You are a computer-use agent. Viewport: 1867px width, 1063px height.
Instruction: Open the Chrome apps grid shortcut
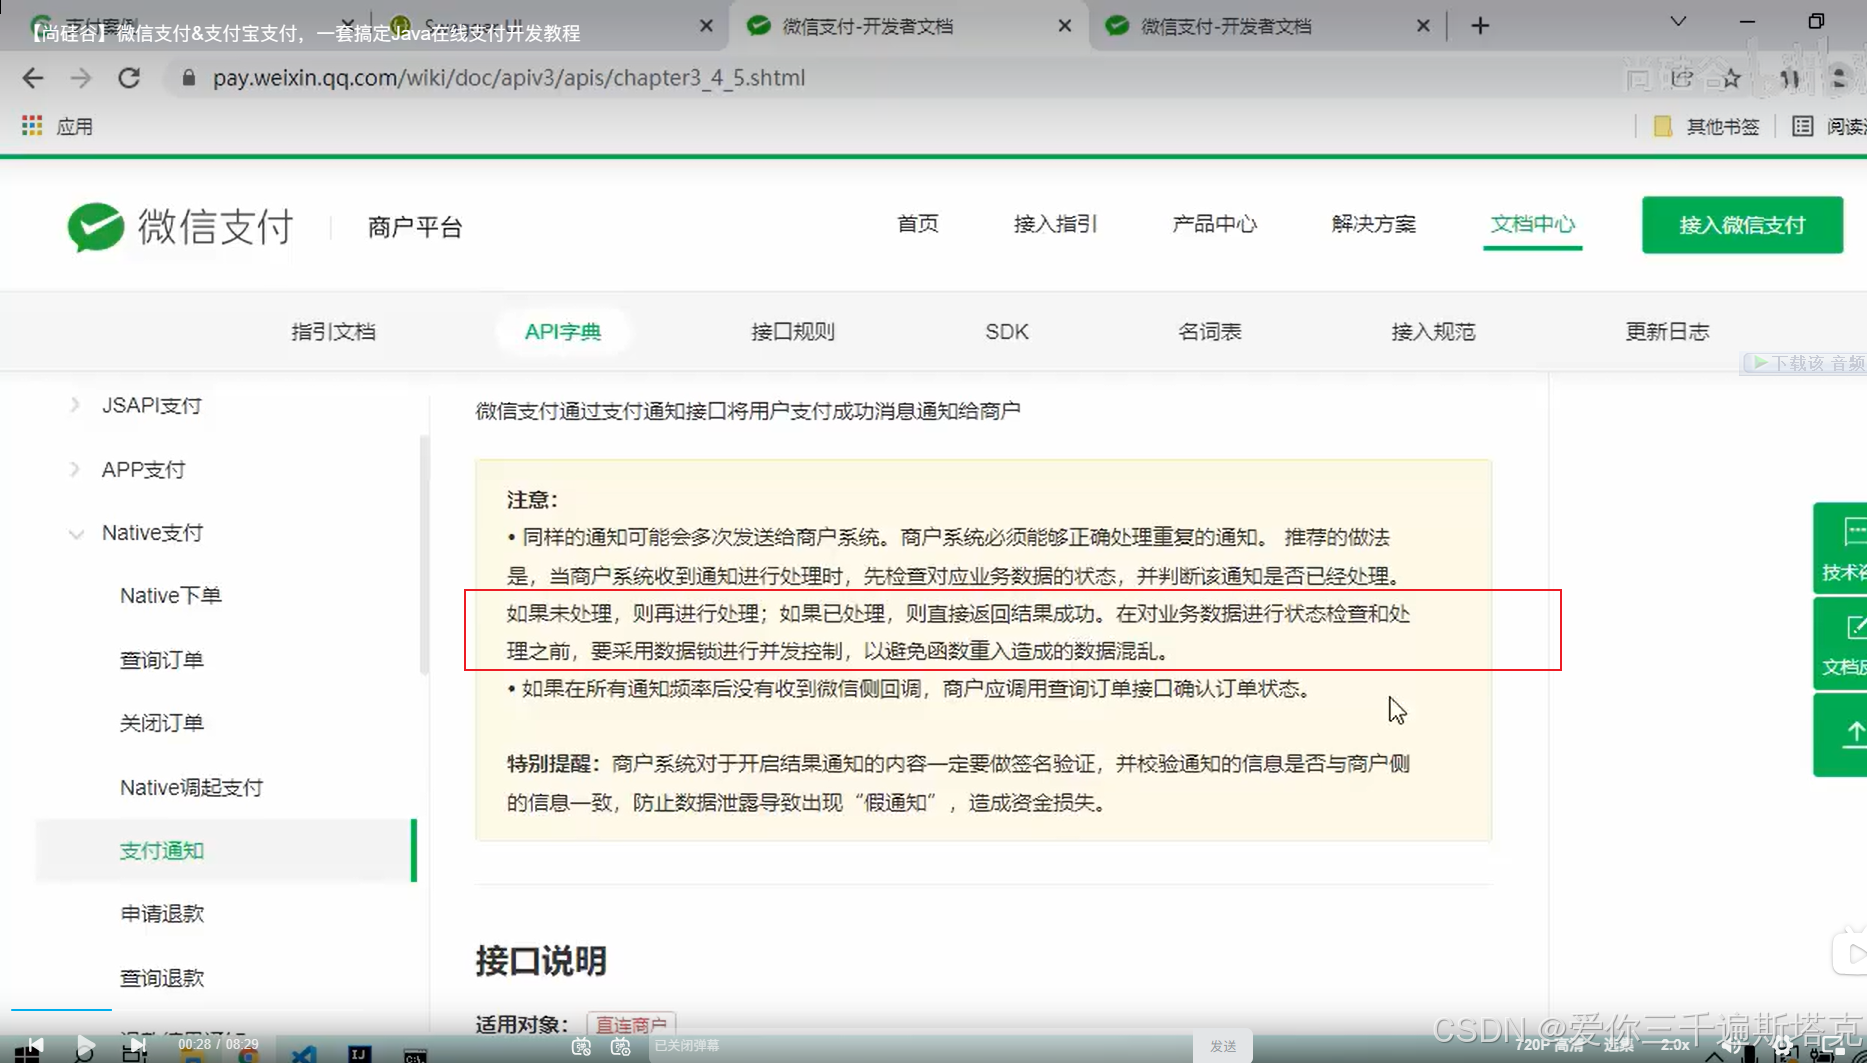click(x=32, y=126)
